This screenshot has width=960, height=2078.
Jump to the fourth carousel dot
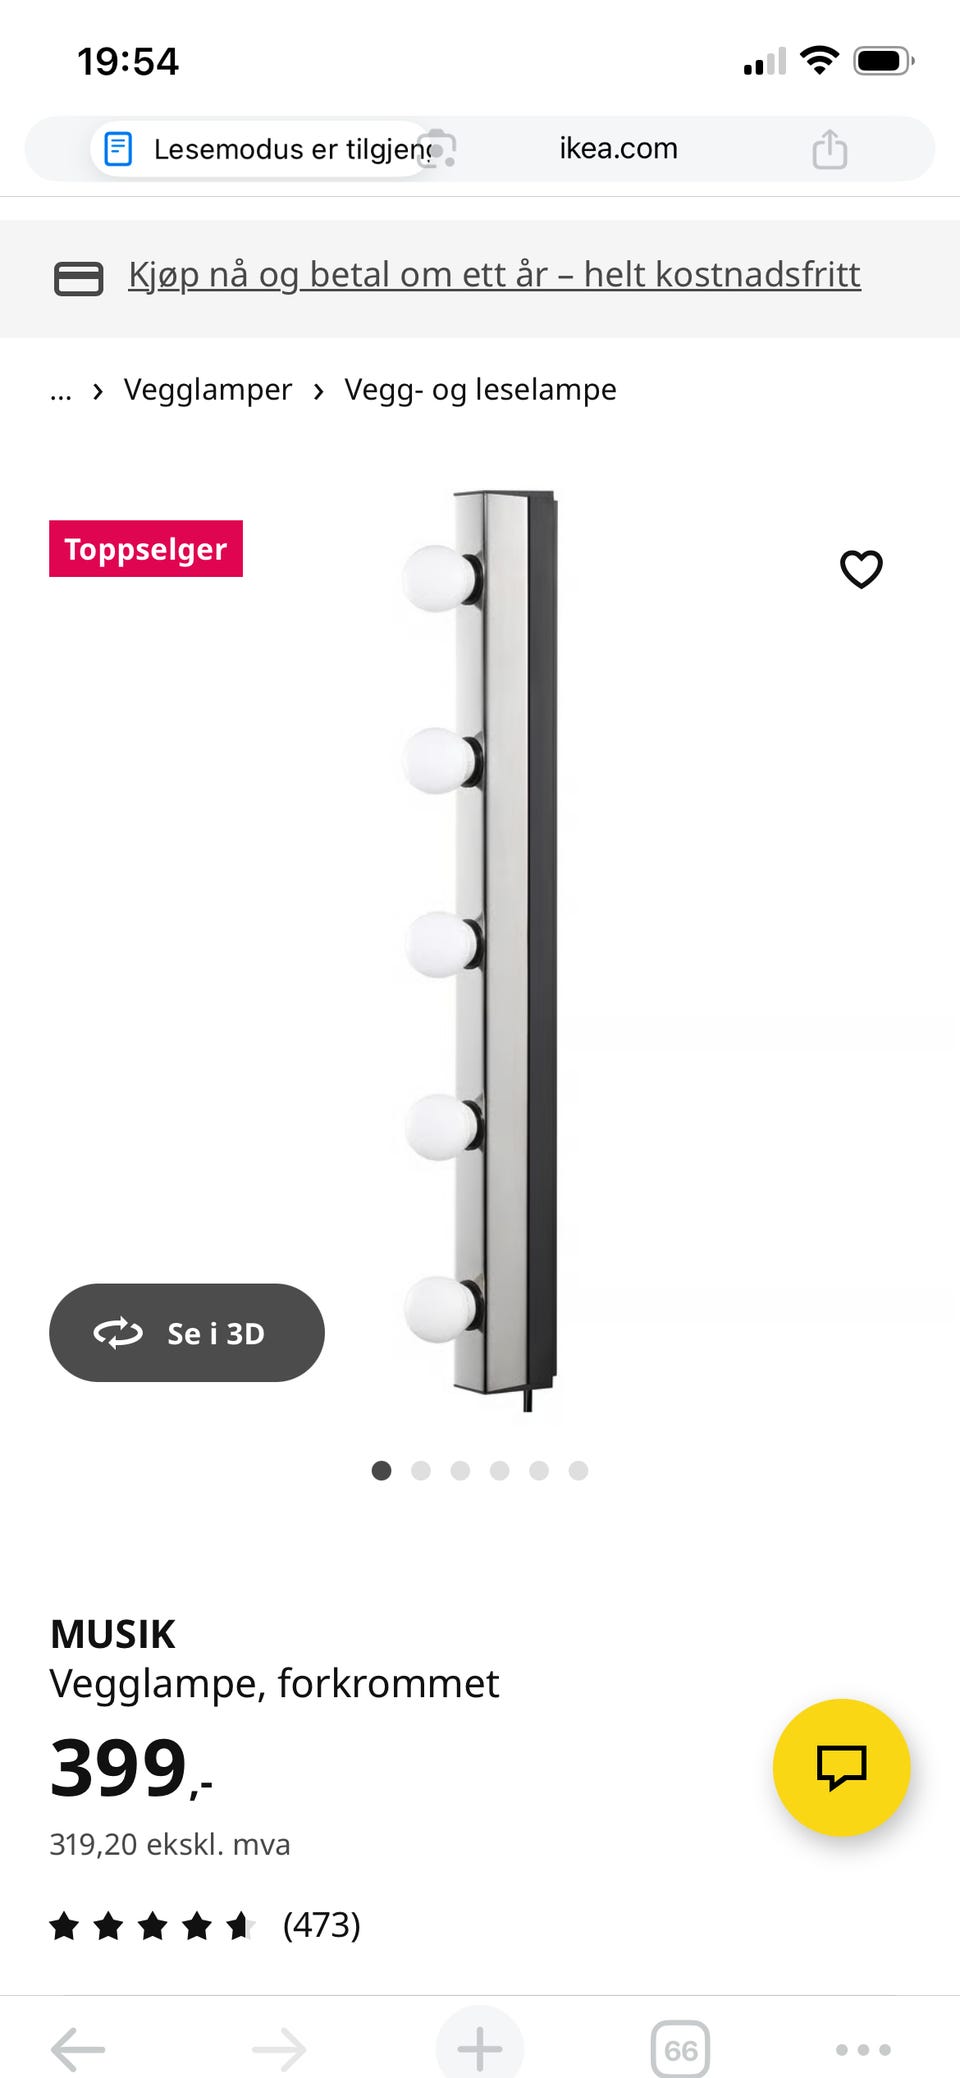[500, 1470]
